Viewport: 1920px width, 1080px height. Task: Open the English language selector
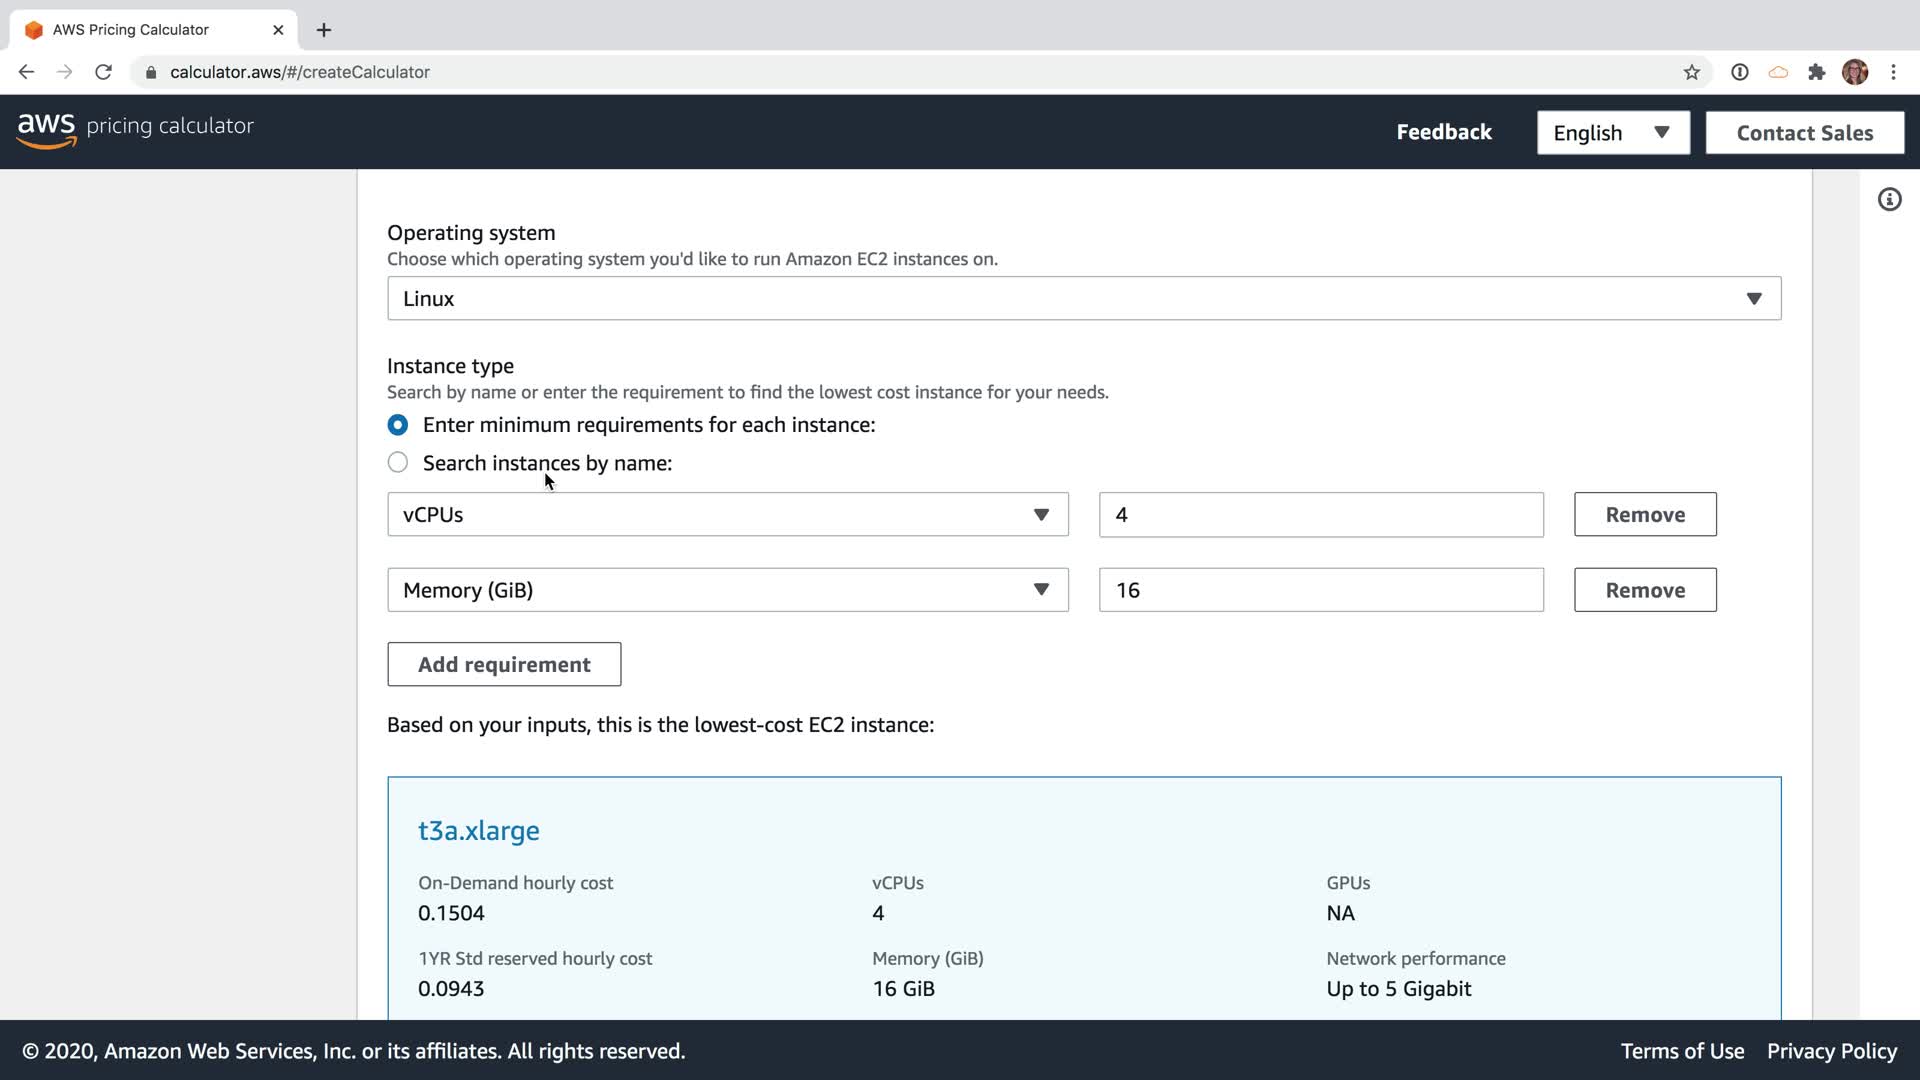click(x=1612, y=133)
